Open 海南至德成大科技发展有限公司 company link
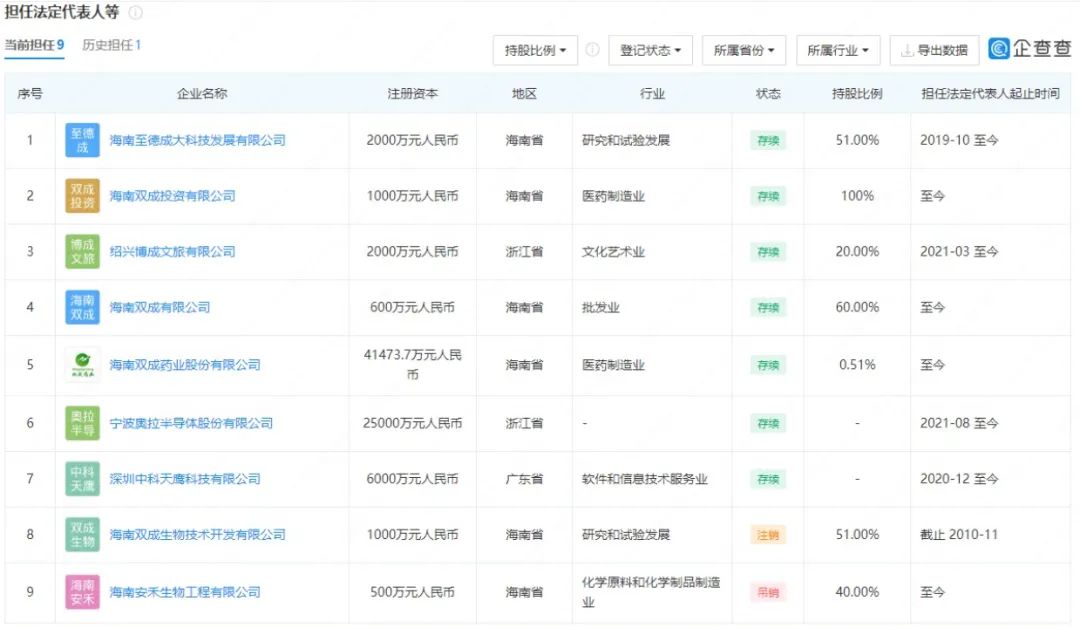 tap(197, 141)
